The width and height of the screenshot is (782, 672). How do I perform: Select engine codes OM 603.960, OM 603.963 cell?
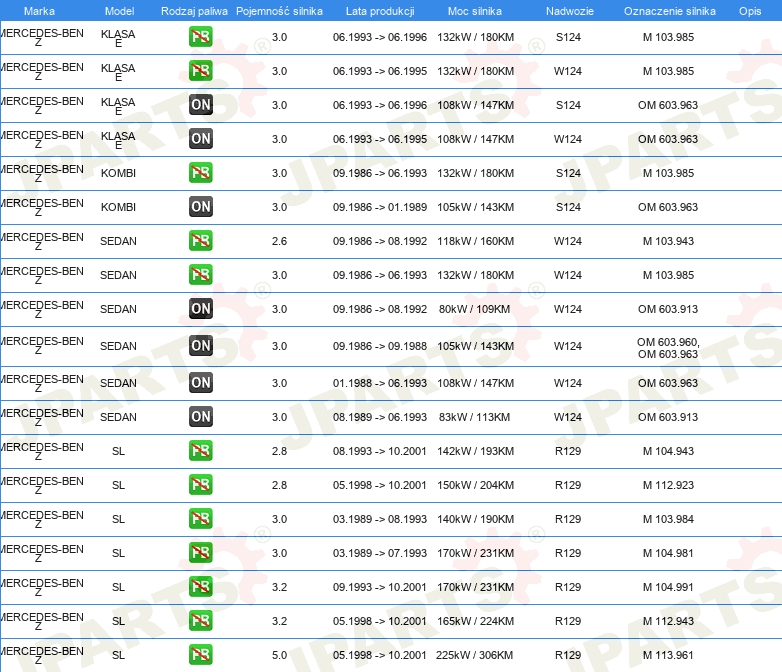668,348
